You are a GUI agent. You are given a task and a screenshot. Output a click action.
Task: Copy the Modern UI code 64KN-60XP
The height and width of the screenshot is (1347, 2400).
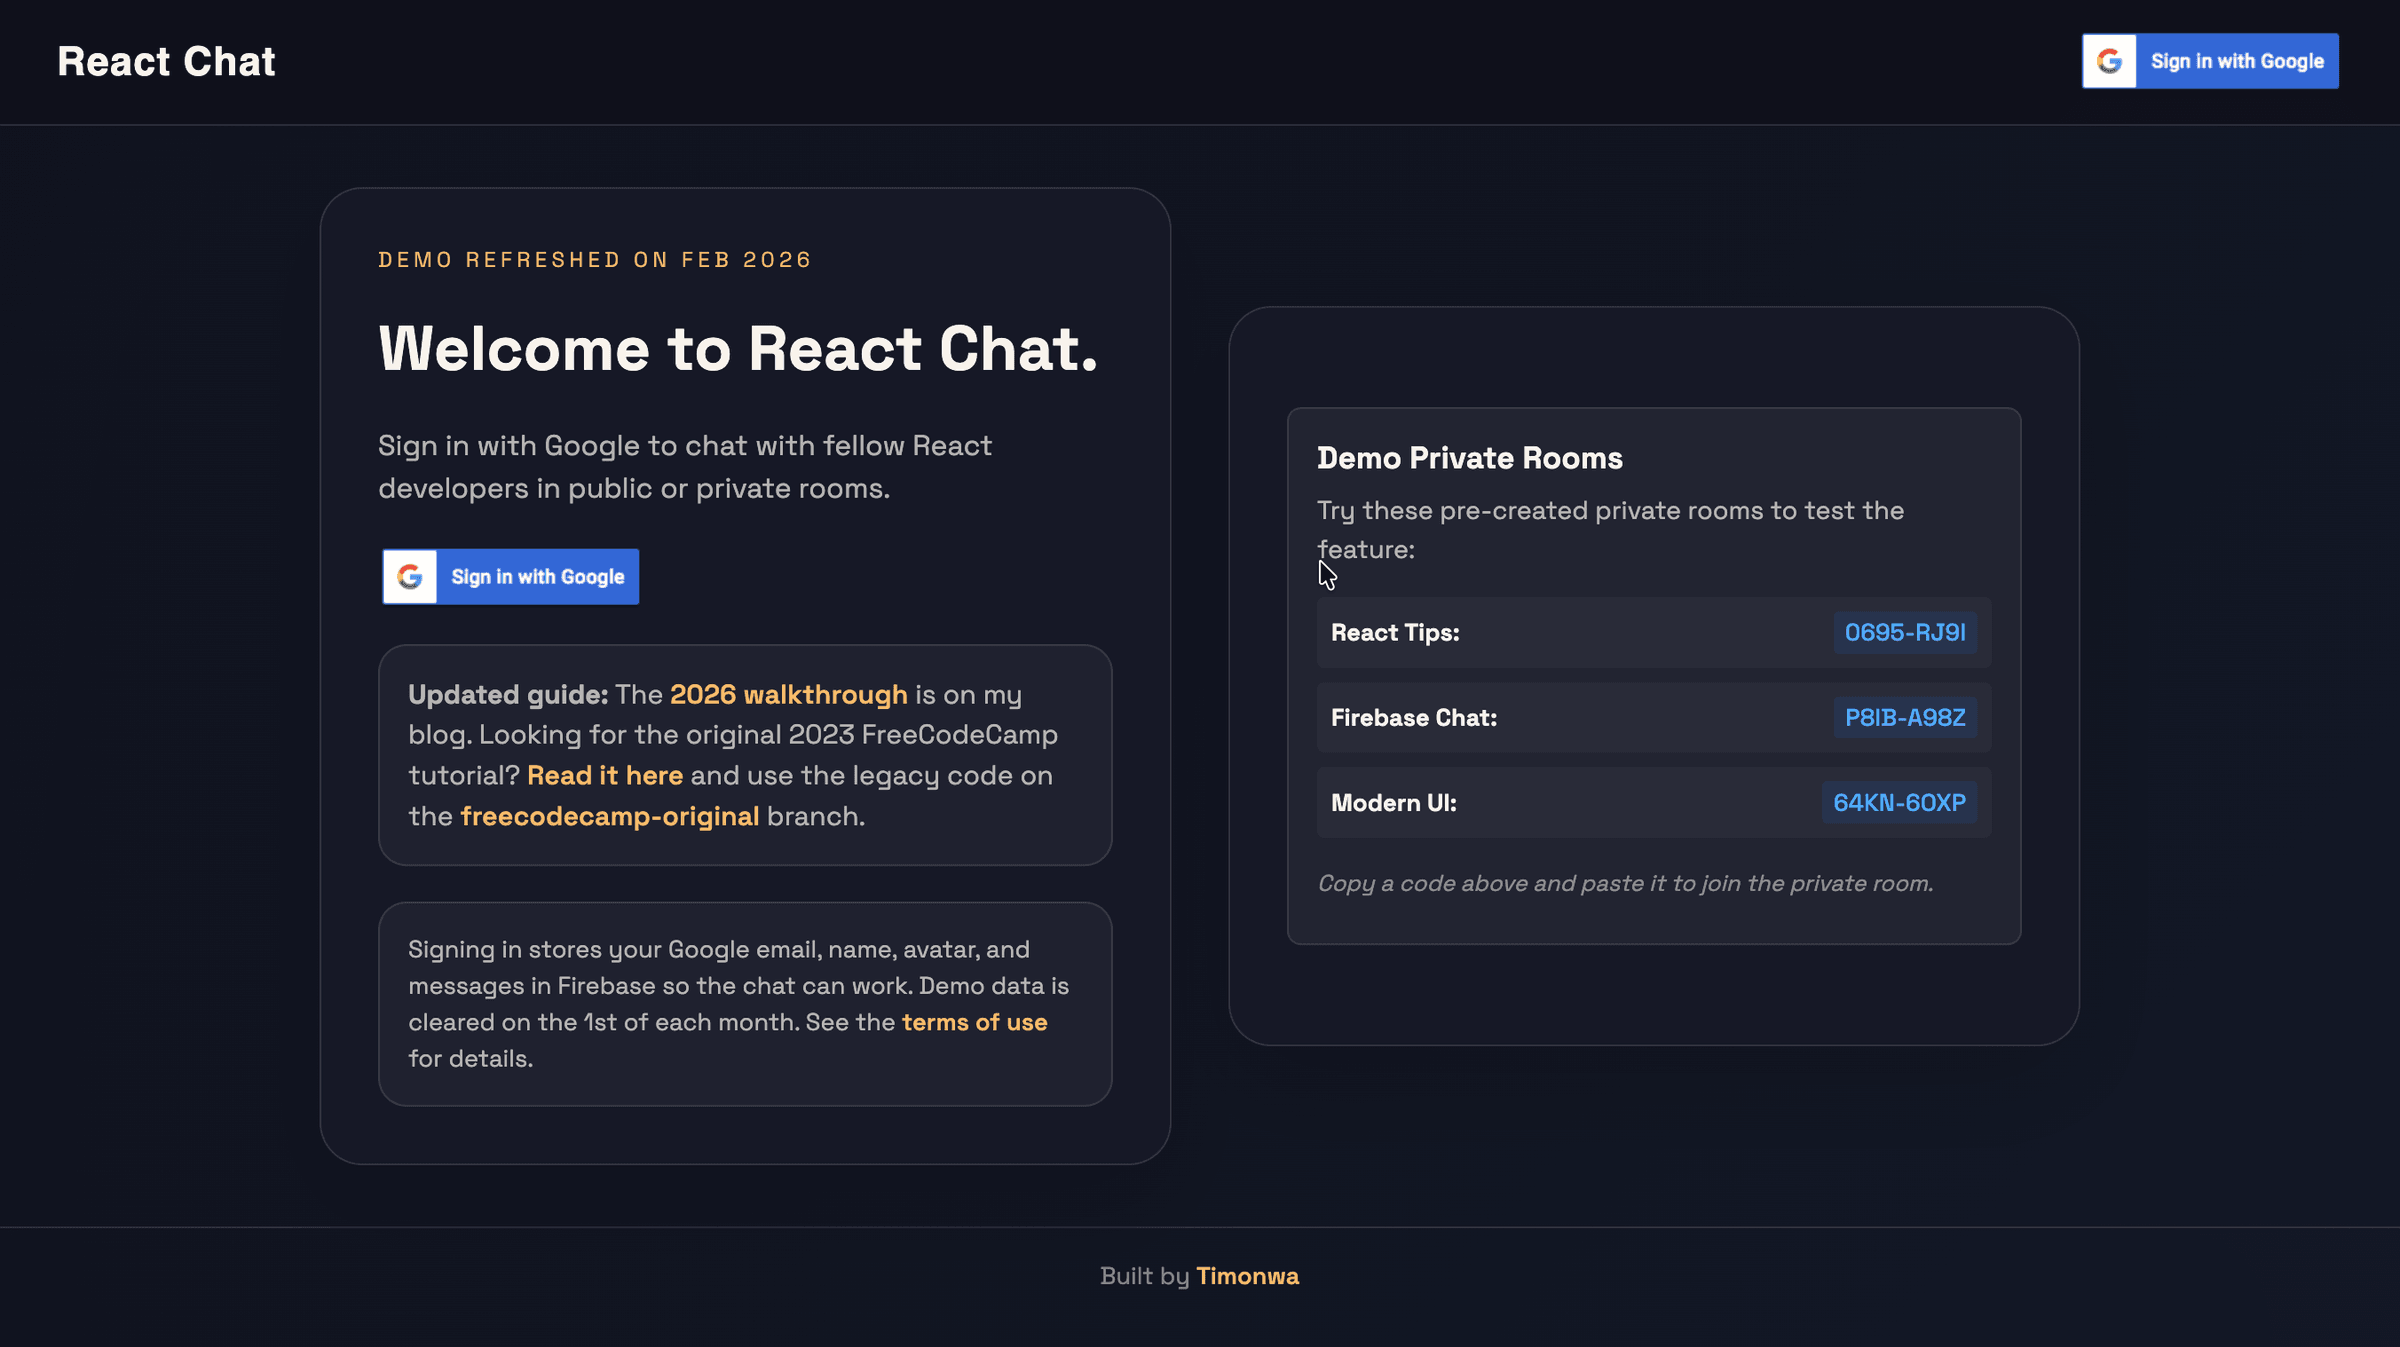click(1899, 803)
